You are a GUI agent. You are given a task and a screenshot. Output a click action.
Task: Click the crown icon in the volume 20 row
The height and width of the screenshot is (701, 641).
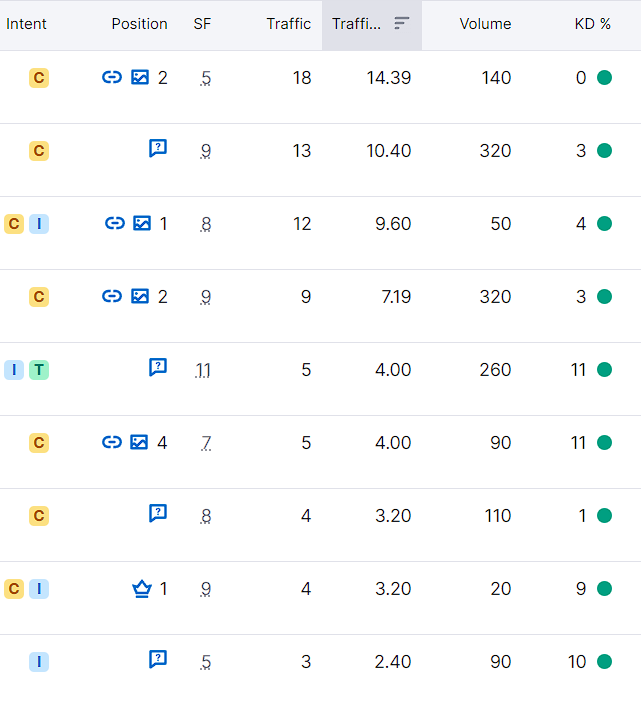pyautogui.click(x=142, y=588)
